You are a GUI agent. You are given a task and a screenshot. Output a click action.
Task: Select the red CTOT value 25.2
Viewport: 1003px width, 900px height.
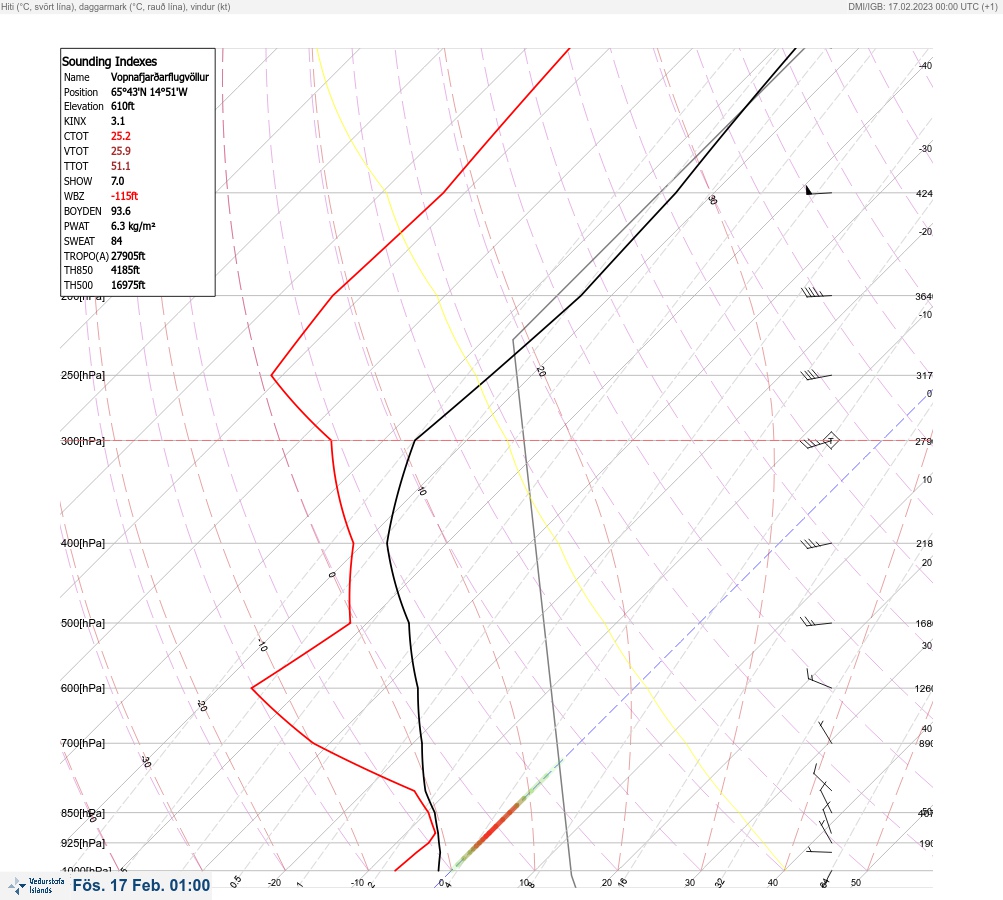[120, 136]
